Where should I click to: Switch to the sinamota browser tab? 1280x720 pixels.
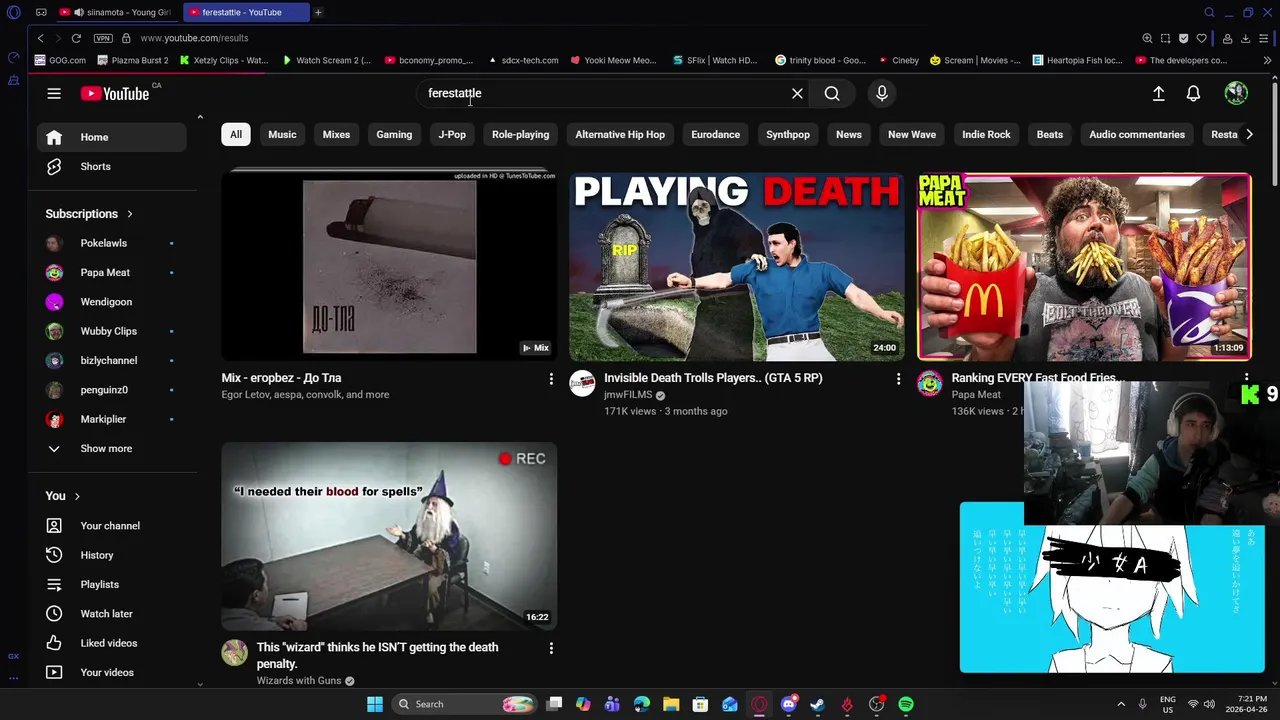pyautogui.click(x=116, y=12)
